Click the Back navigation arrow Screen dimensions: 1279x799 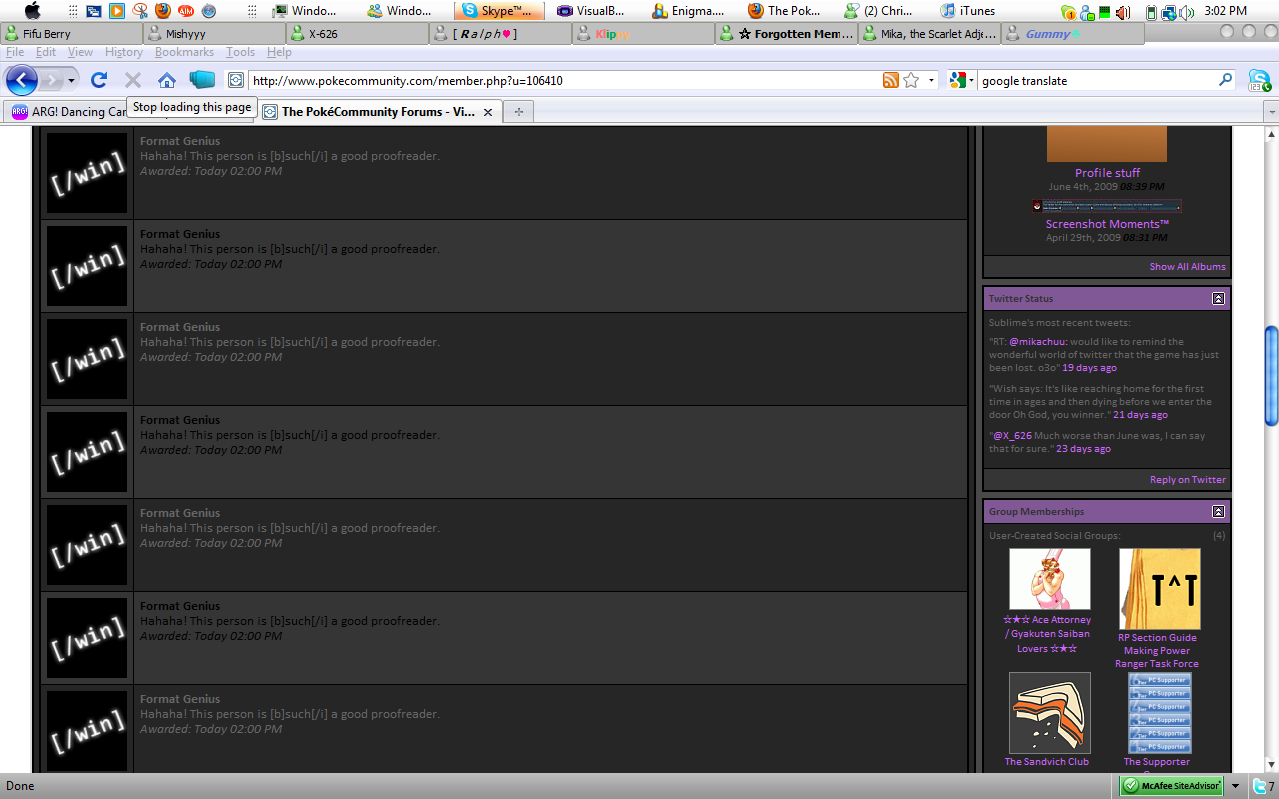point(22,80)
